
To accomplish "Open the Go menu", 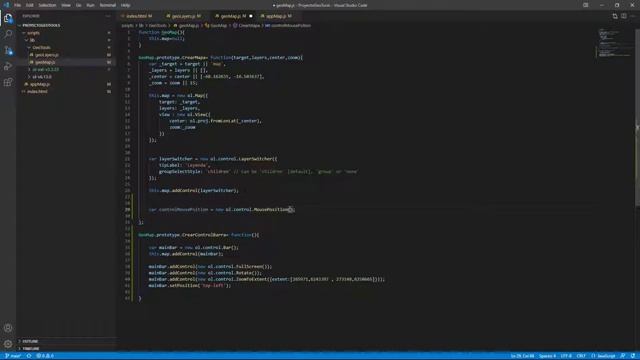I will click(x=78, y=5).
